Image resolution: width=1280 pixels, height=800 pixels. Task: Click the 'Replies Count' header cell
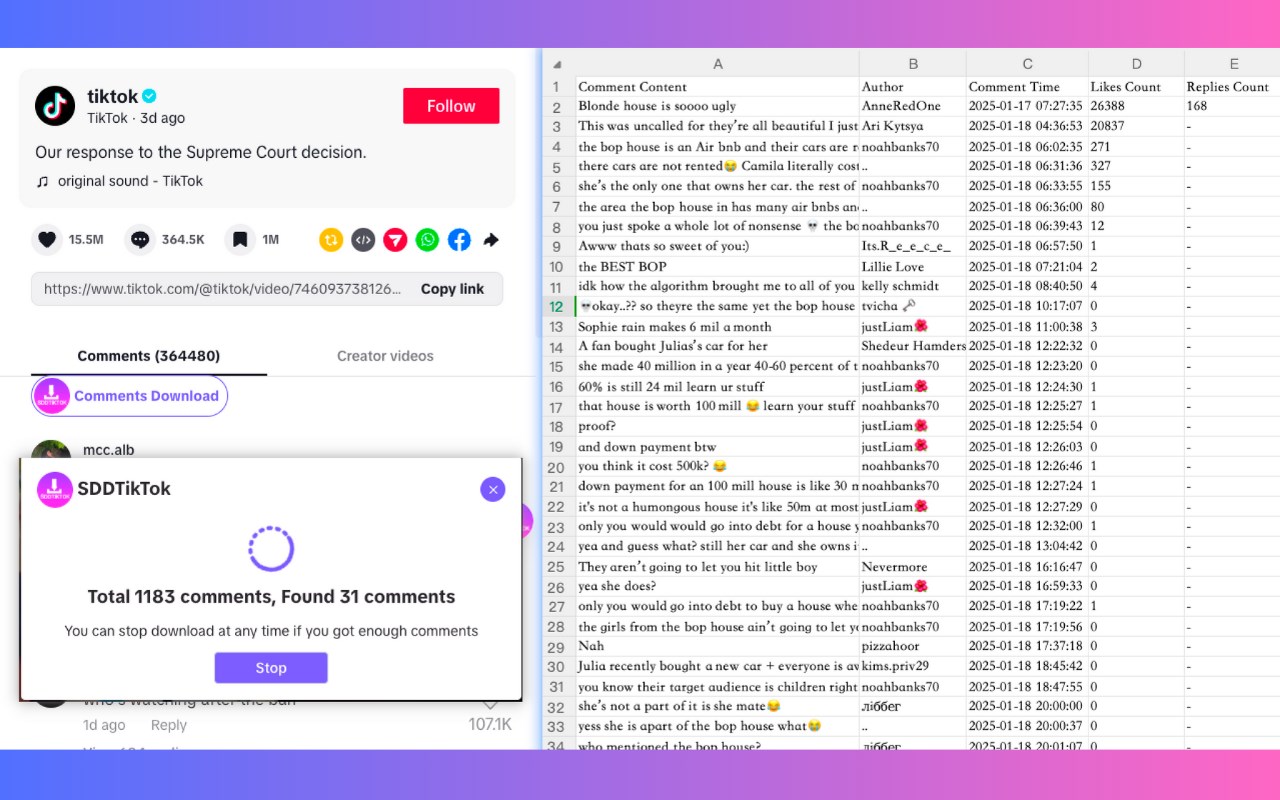1233,87
